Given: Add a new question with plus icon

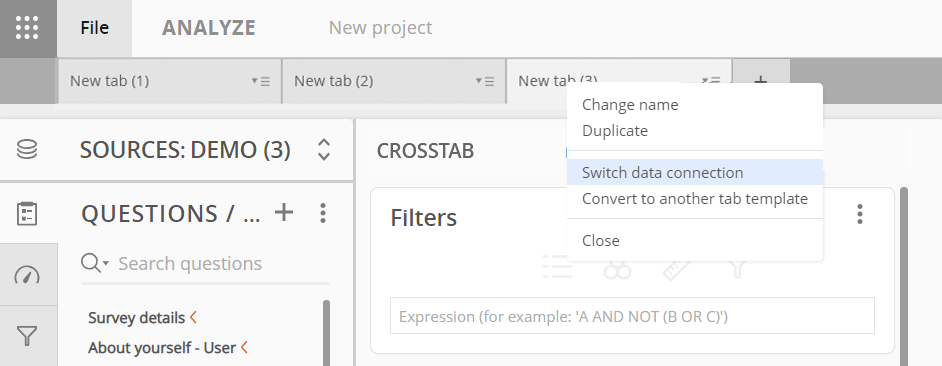Looking at the screenshot, I should coord(284,212).
